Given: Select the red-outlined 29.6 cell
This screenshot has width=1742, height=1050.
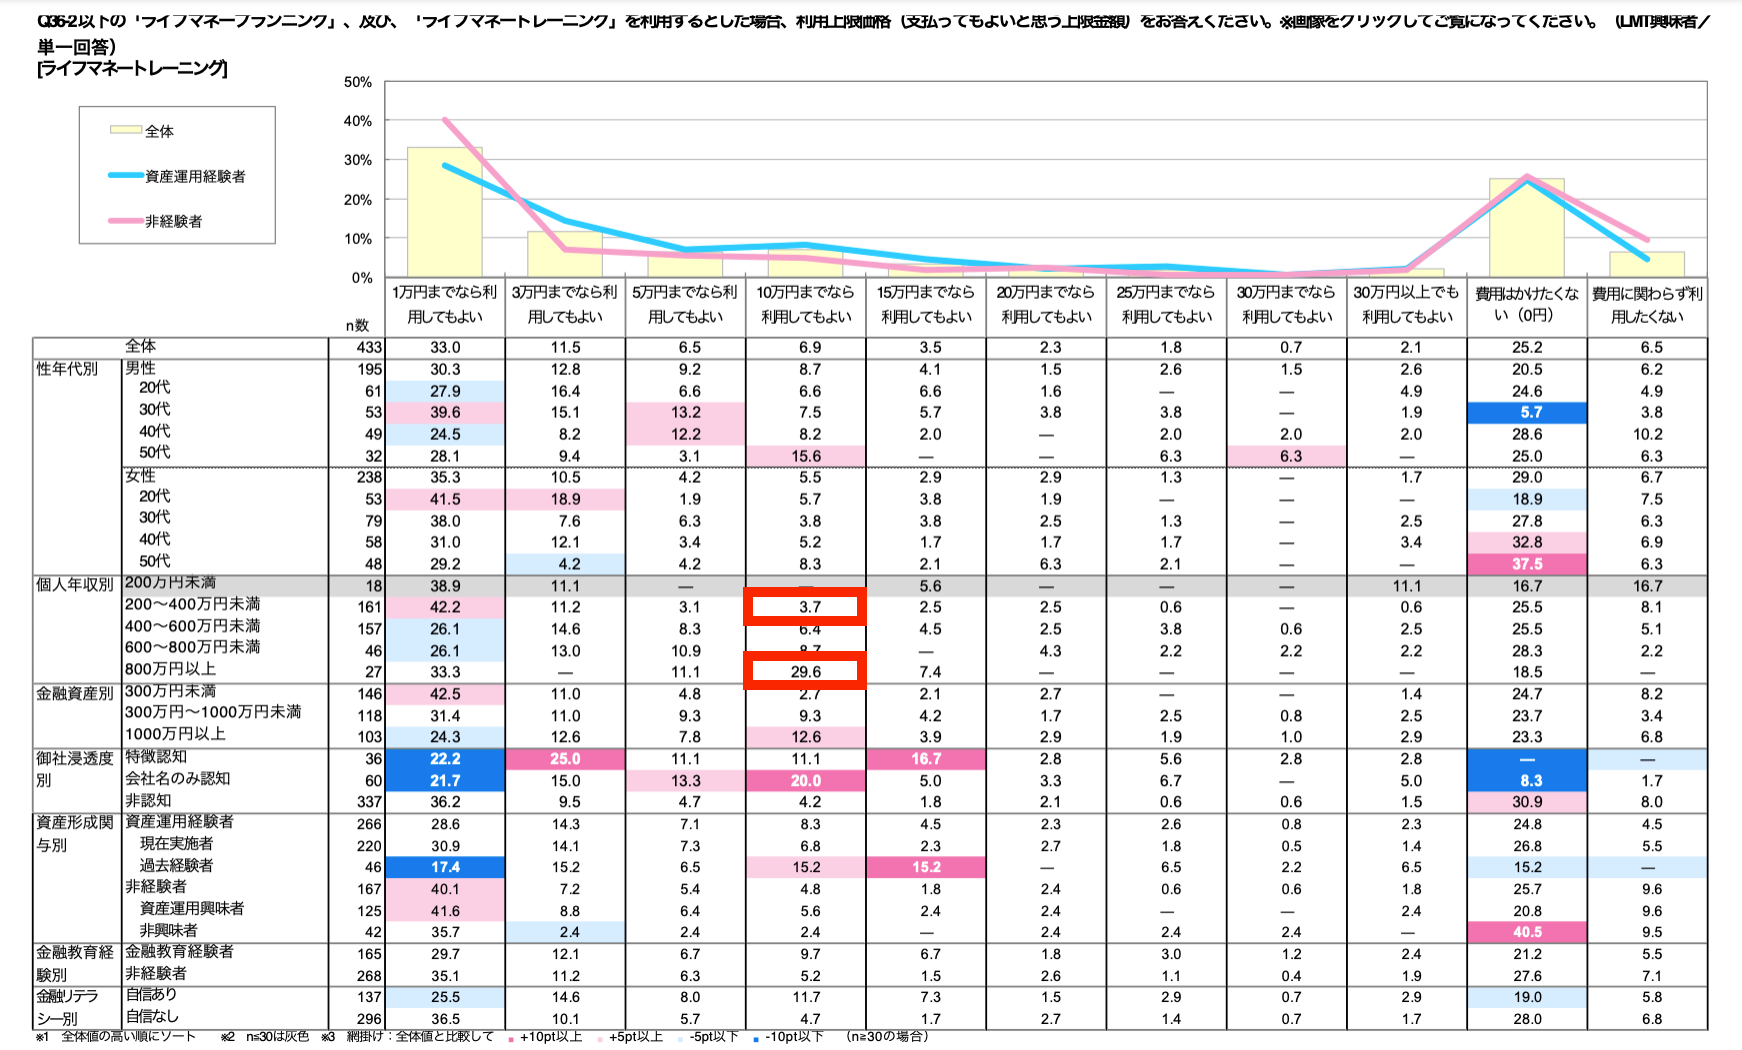Looking at the screenshot, I should coord(805,671).
